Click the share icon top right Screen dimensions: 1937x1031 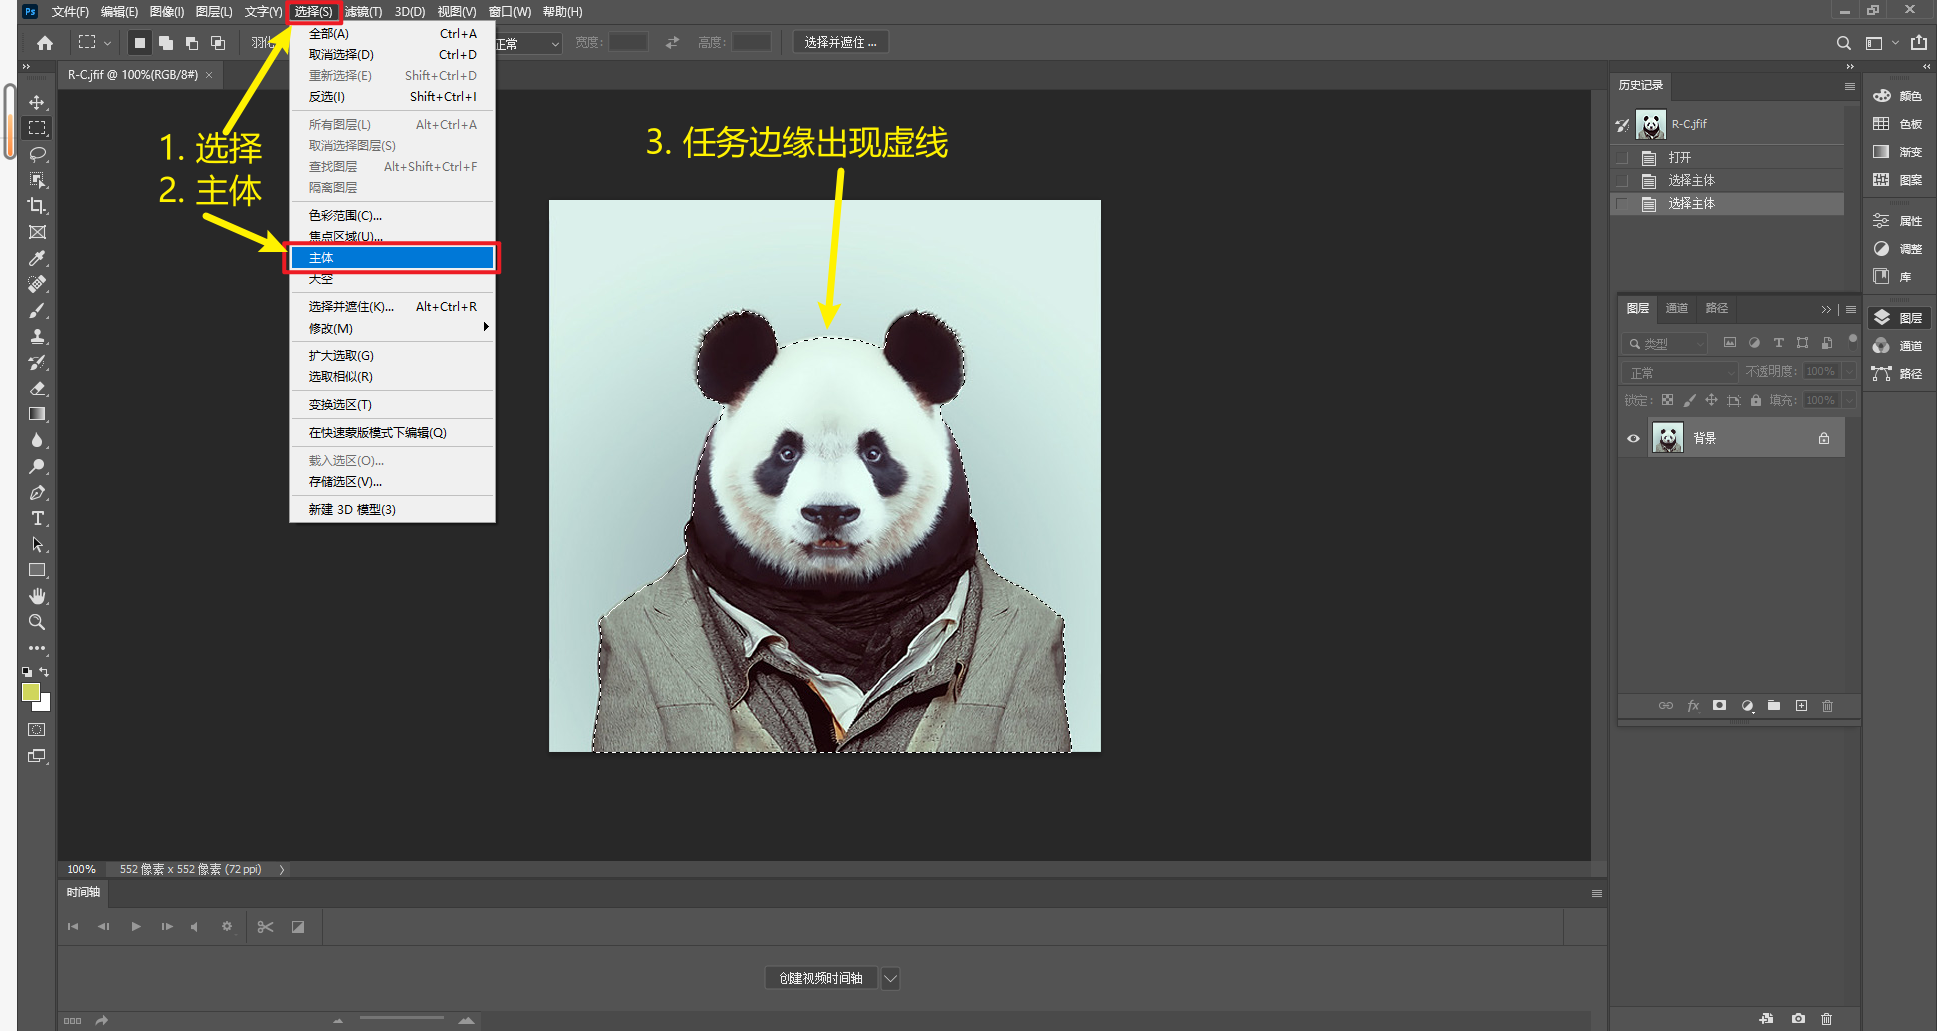[x=1918, y=42]
